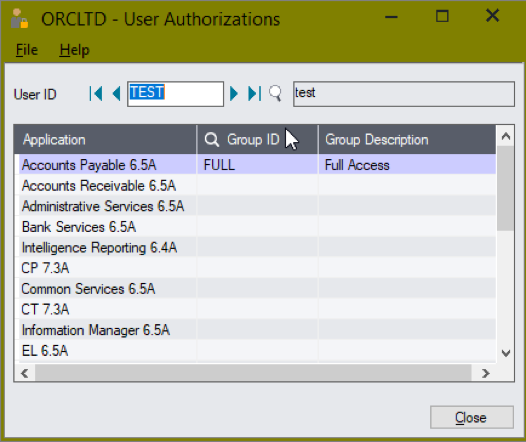This screenshot has height=442, width=526.
Task: Click the User ID input field
Action: coord(175,94)
